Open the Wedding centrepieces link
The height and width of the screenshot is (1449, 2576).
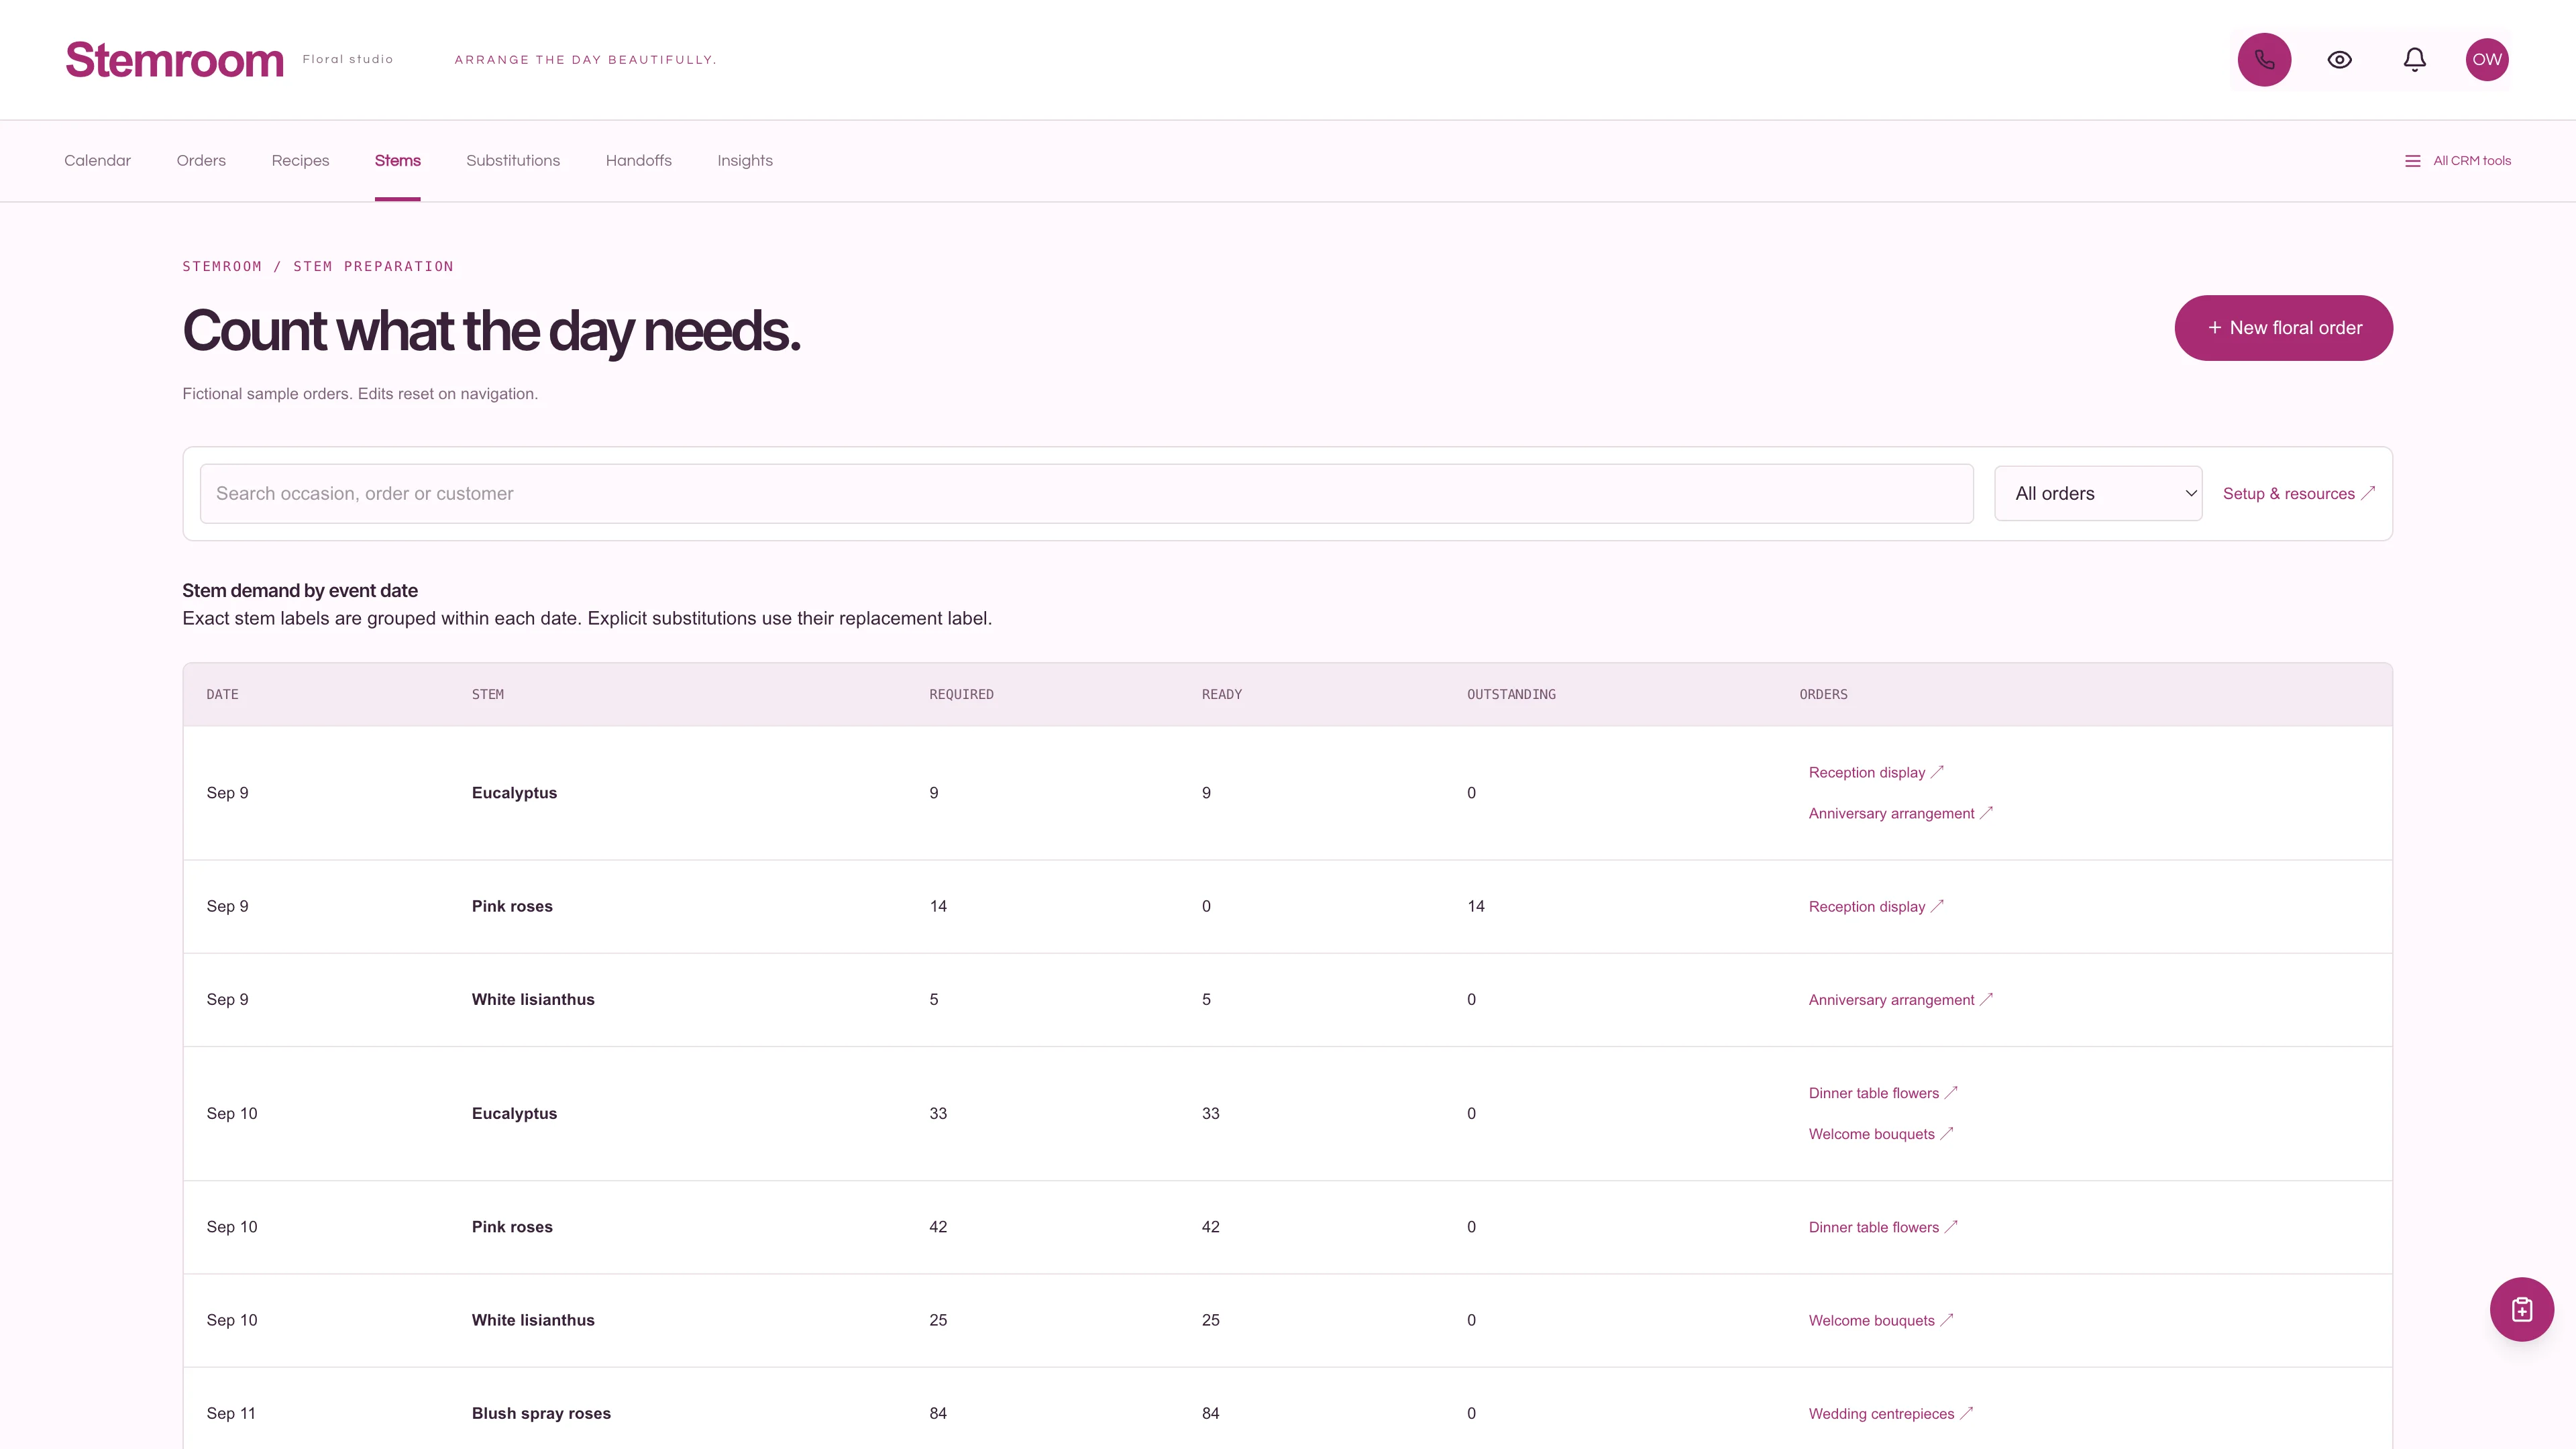click(1890, 1414)
